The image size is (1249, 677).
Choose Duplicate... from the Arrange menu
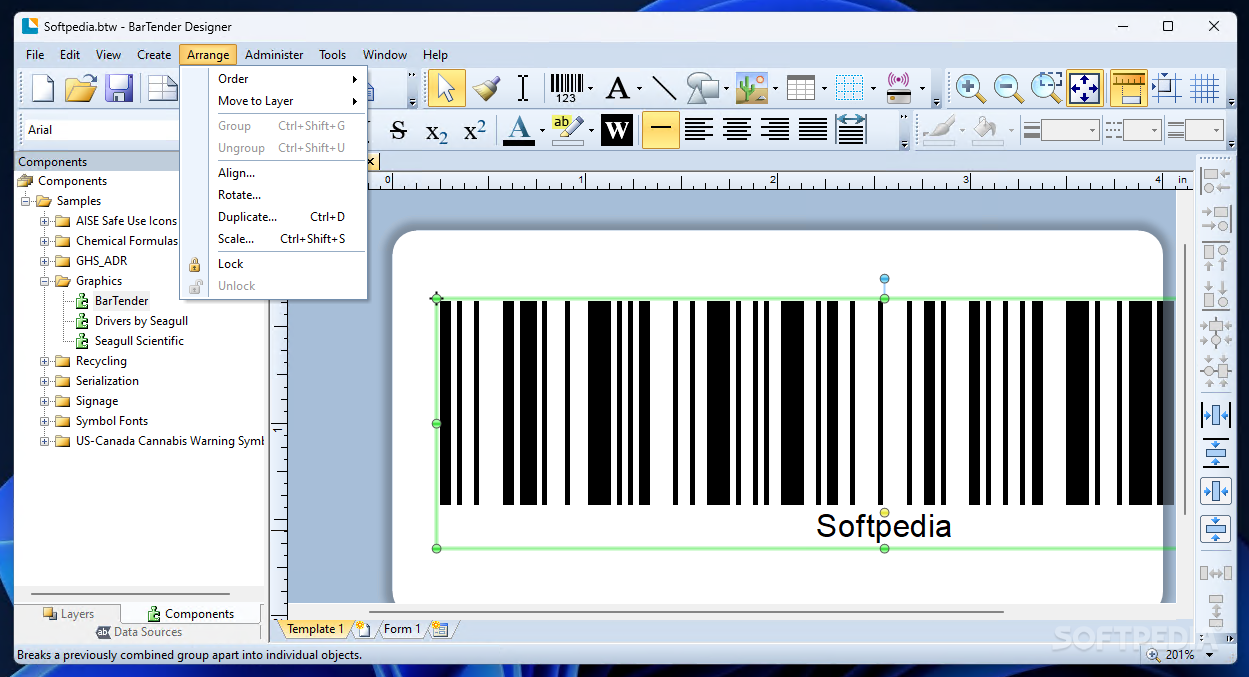[273, 217]
